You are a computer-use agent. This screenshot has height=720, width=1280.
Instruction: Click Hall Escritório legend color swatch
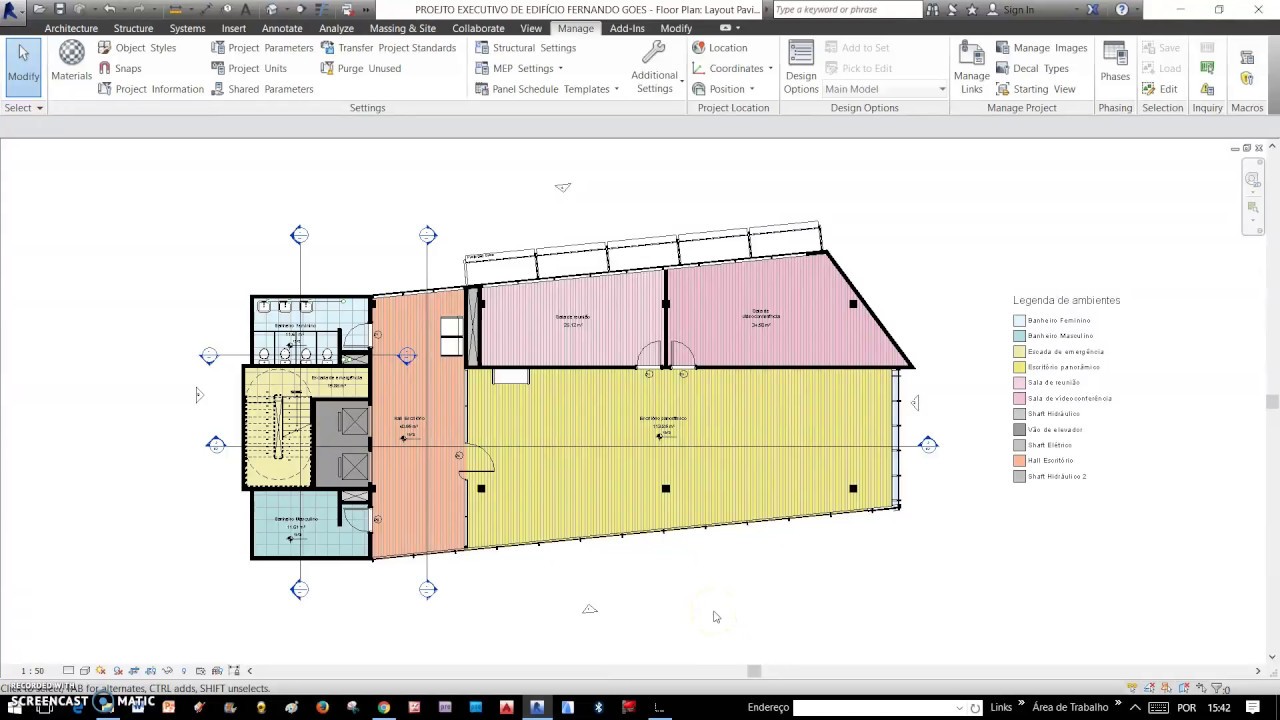point(1019,461)
